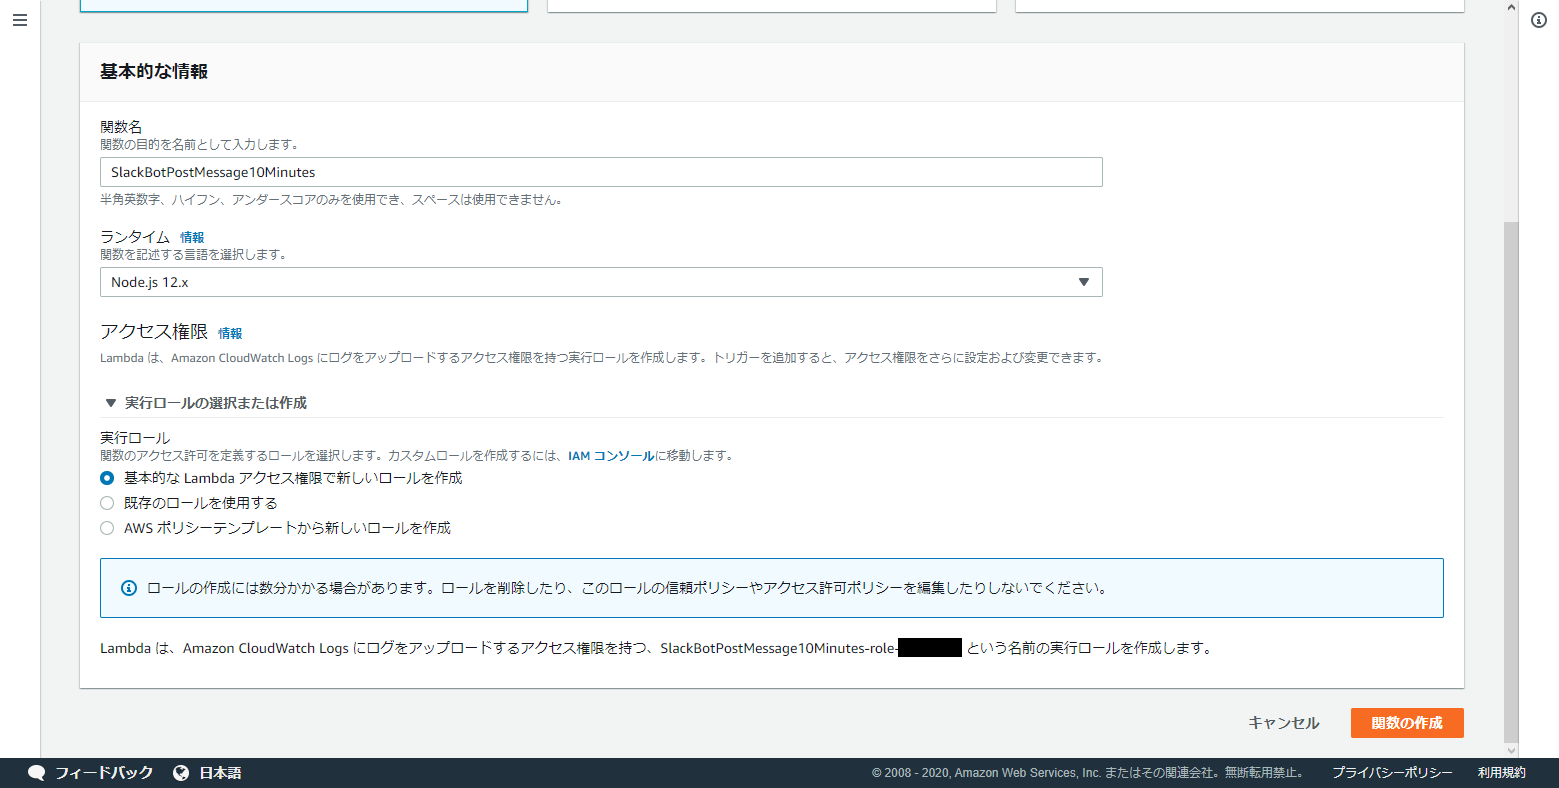
Task: Open the IAM コンソール link
Action: click(611, 456)
